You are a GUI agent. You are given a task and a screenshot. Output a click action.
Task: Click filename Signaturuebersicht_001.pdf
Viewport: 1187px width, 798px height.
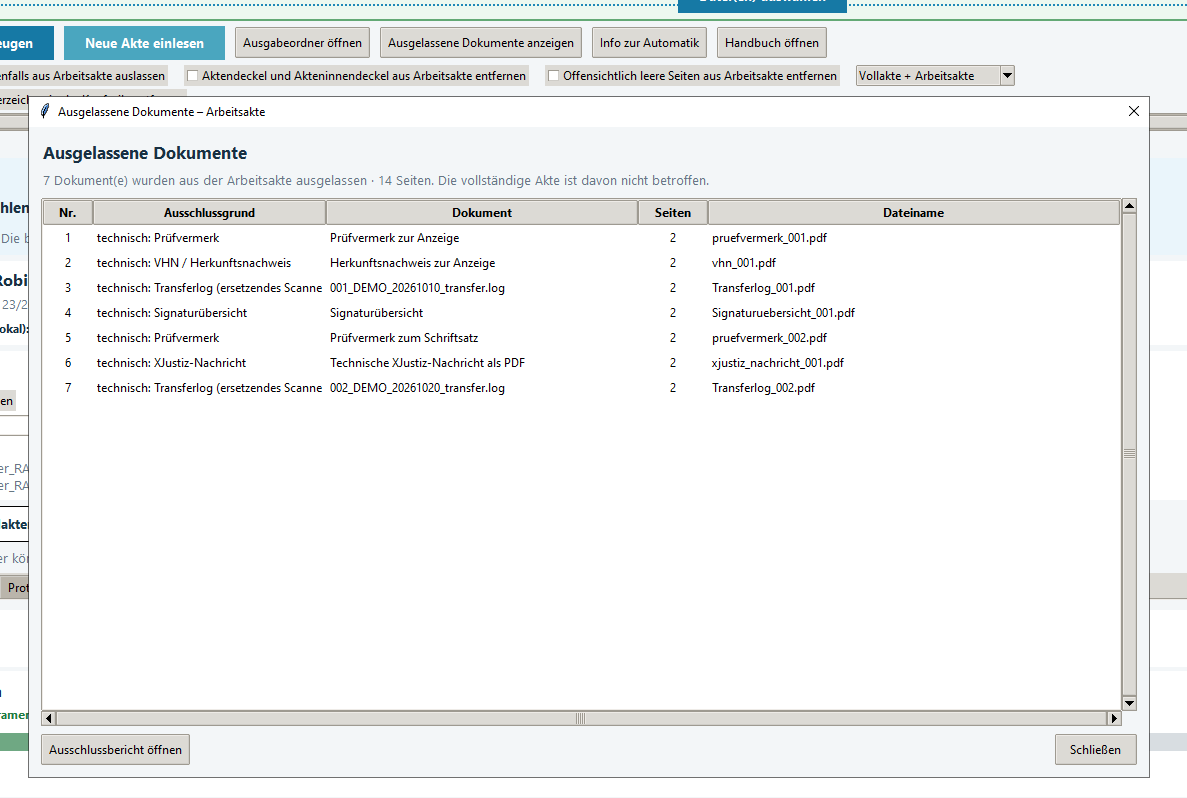coord(784,313)
